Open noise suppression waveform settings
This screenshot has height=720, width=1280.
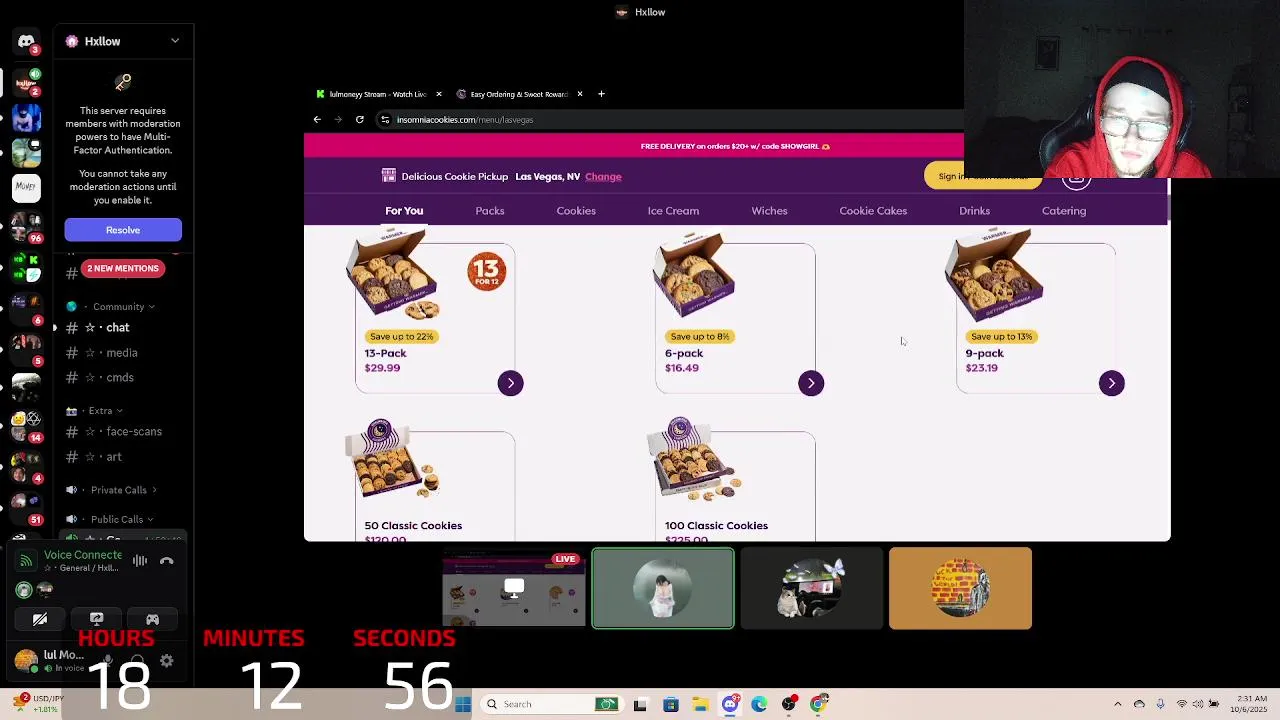click(x=140, y=561)
